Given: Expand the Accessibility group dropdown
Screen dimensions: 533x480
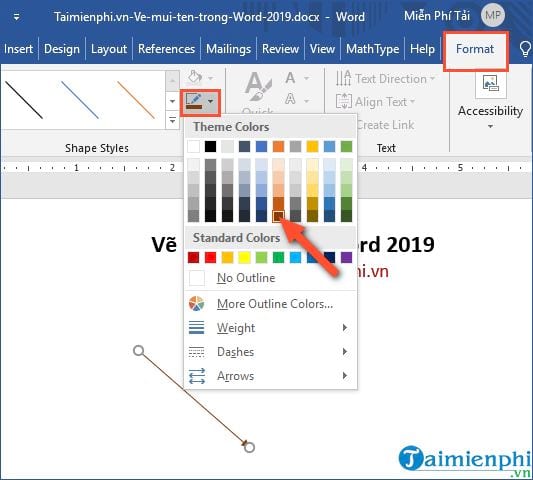Looking at the screenshot, I should click(490, 126).
